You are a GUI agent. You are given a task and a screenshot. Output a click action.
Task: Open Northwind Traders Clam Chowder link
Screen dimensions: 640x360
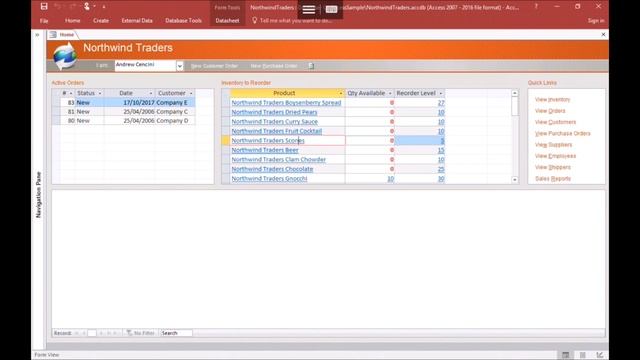(x=278, y=160)
